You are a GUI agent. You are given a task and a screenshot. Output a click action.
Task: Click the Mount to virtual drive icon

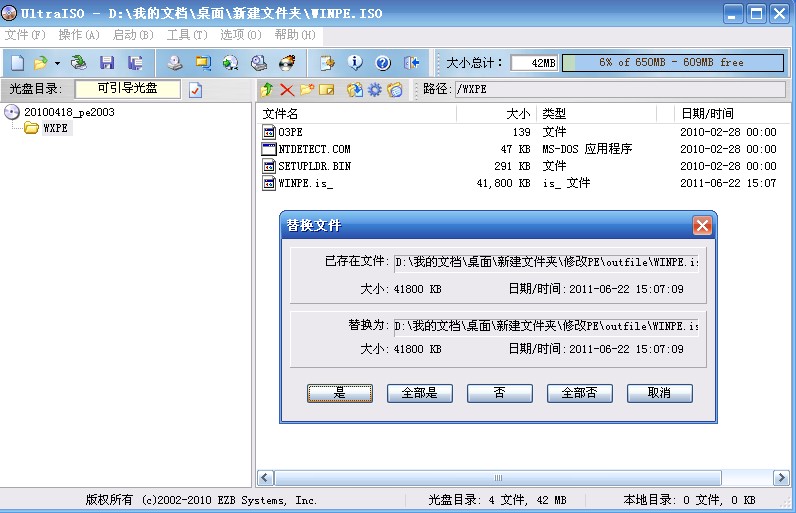[x=259, y=63]
